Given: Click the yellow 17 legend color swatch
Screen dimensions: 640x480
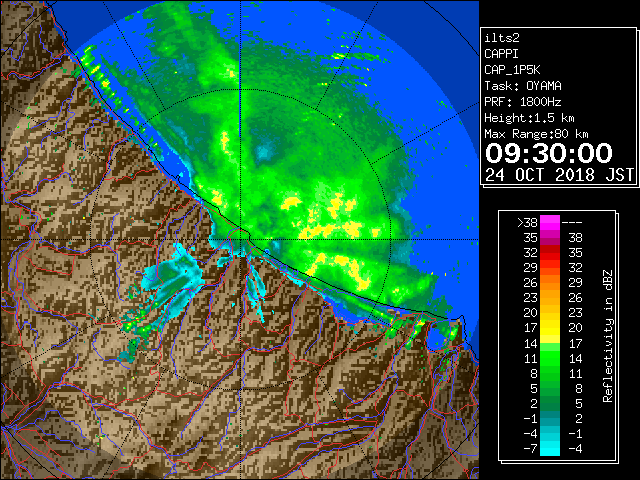Looking at the screenshot, I should tap(550, 328).
